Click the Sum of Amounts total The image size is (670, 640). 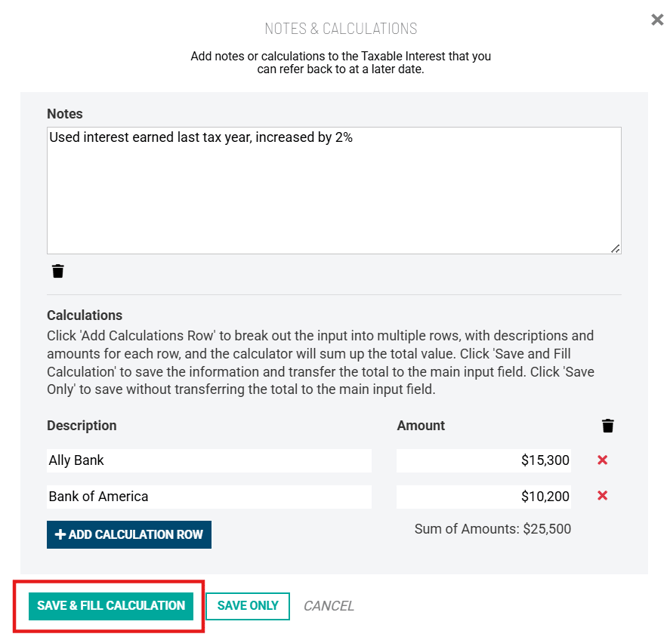[x=493, y=529]
